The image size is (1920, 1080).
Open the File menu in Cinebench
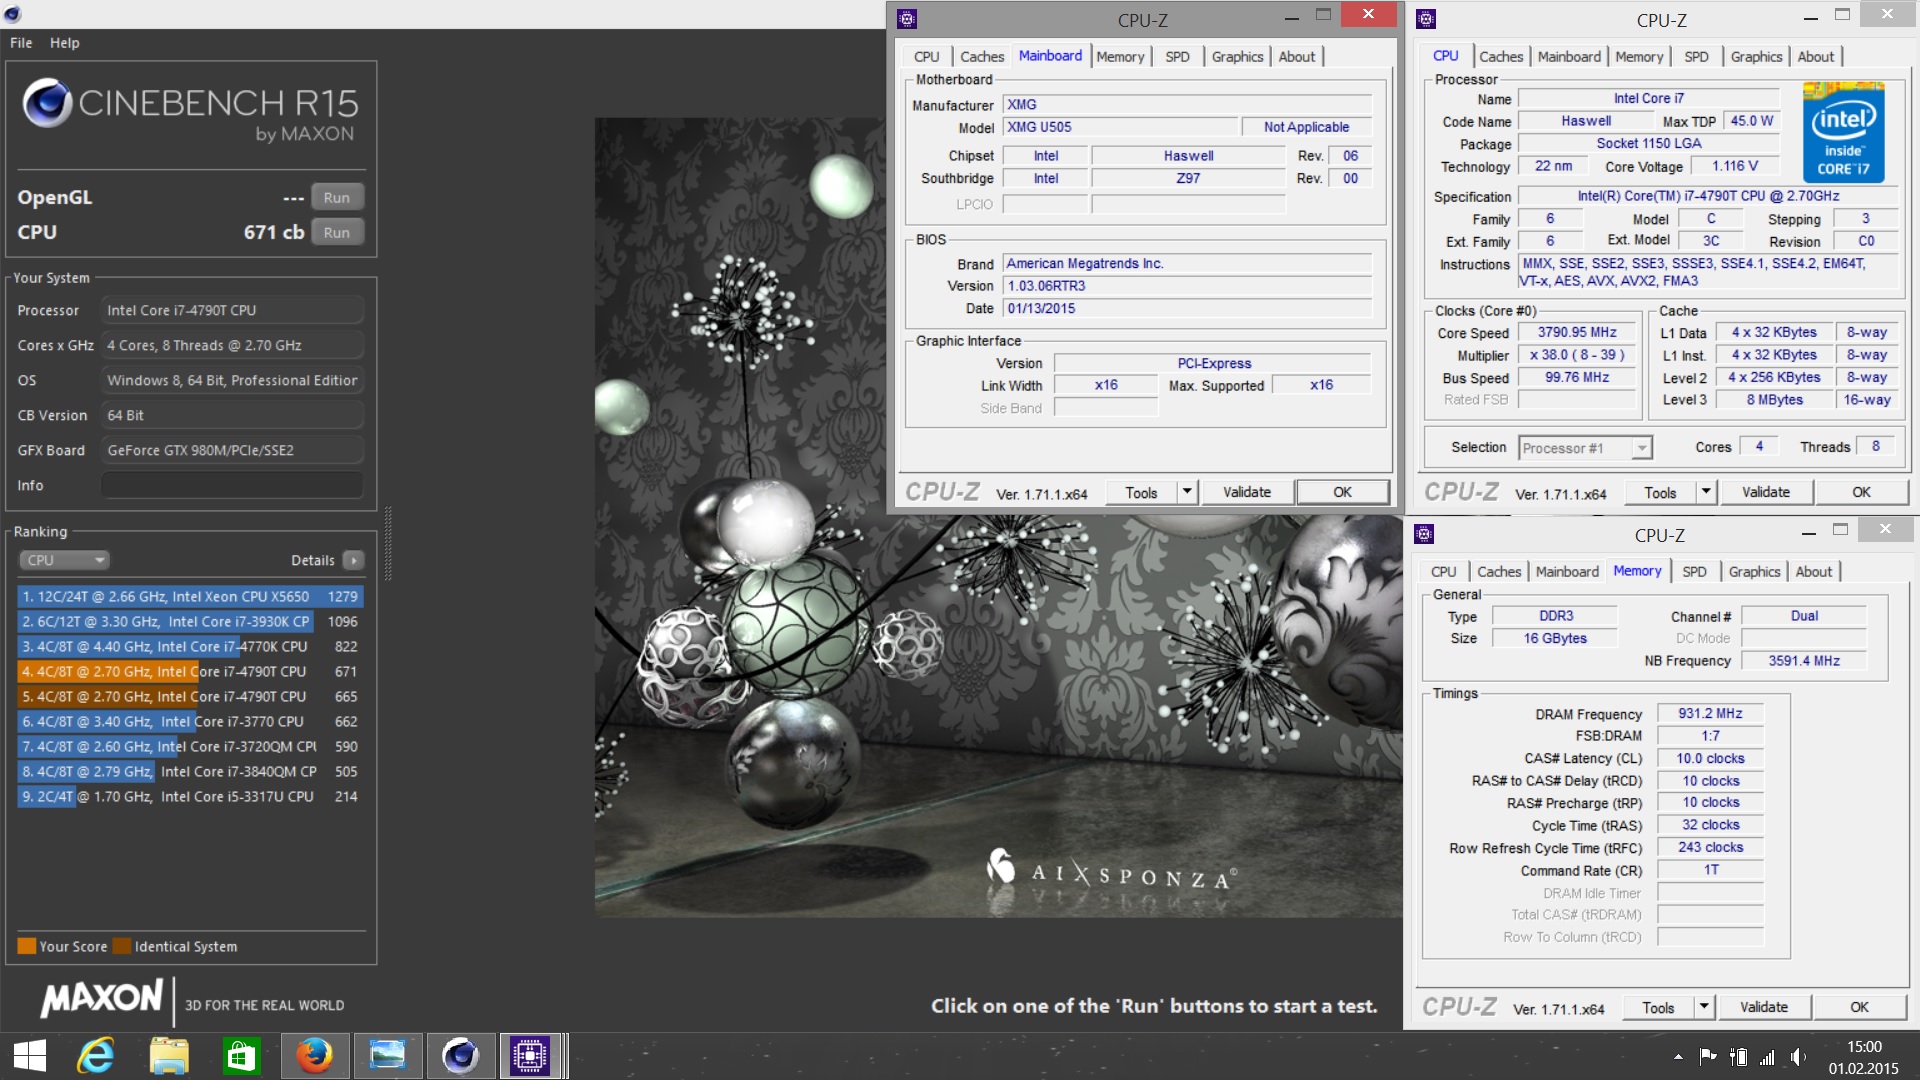[21, 43]
